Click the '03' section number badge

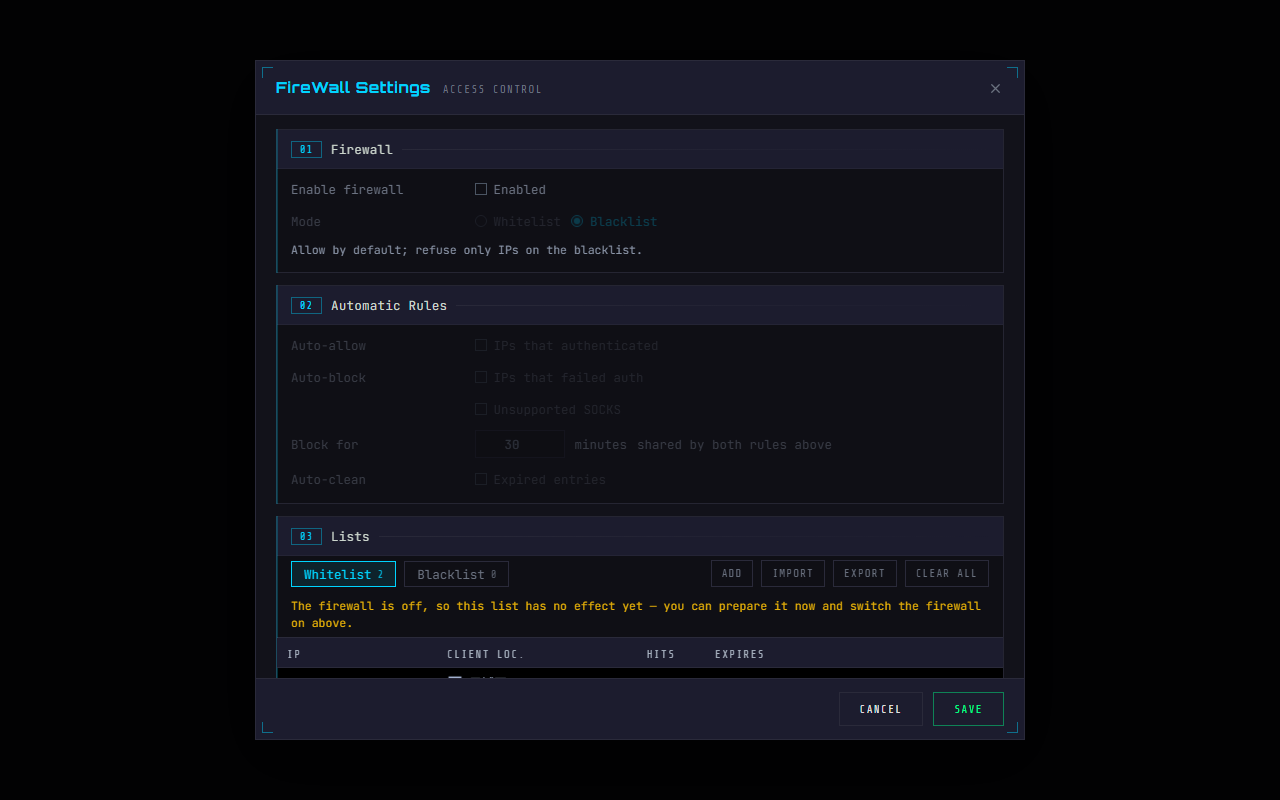306,536
